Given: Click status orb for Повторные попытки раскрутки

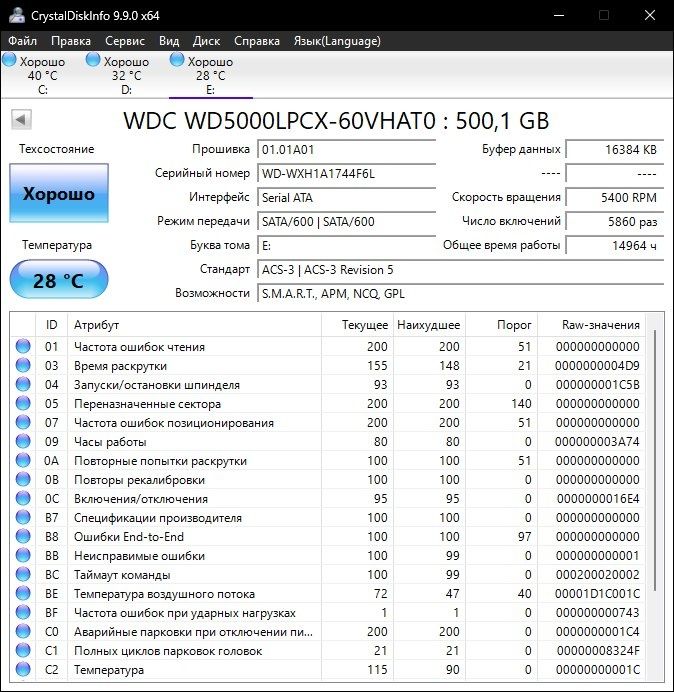Looking at the screenshot, I should (23, 460).
